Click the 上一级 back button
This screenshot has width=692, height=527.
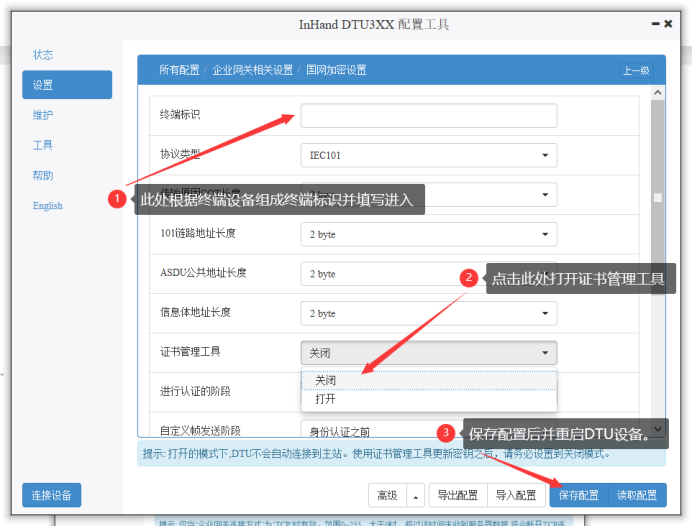[636, 70]
